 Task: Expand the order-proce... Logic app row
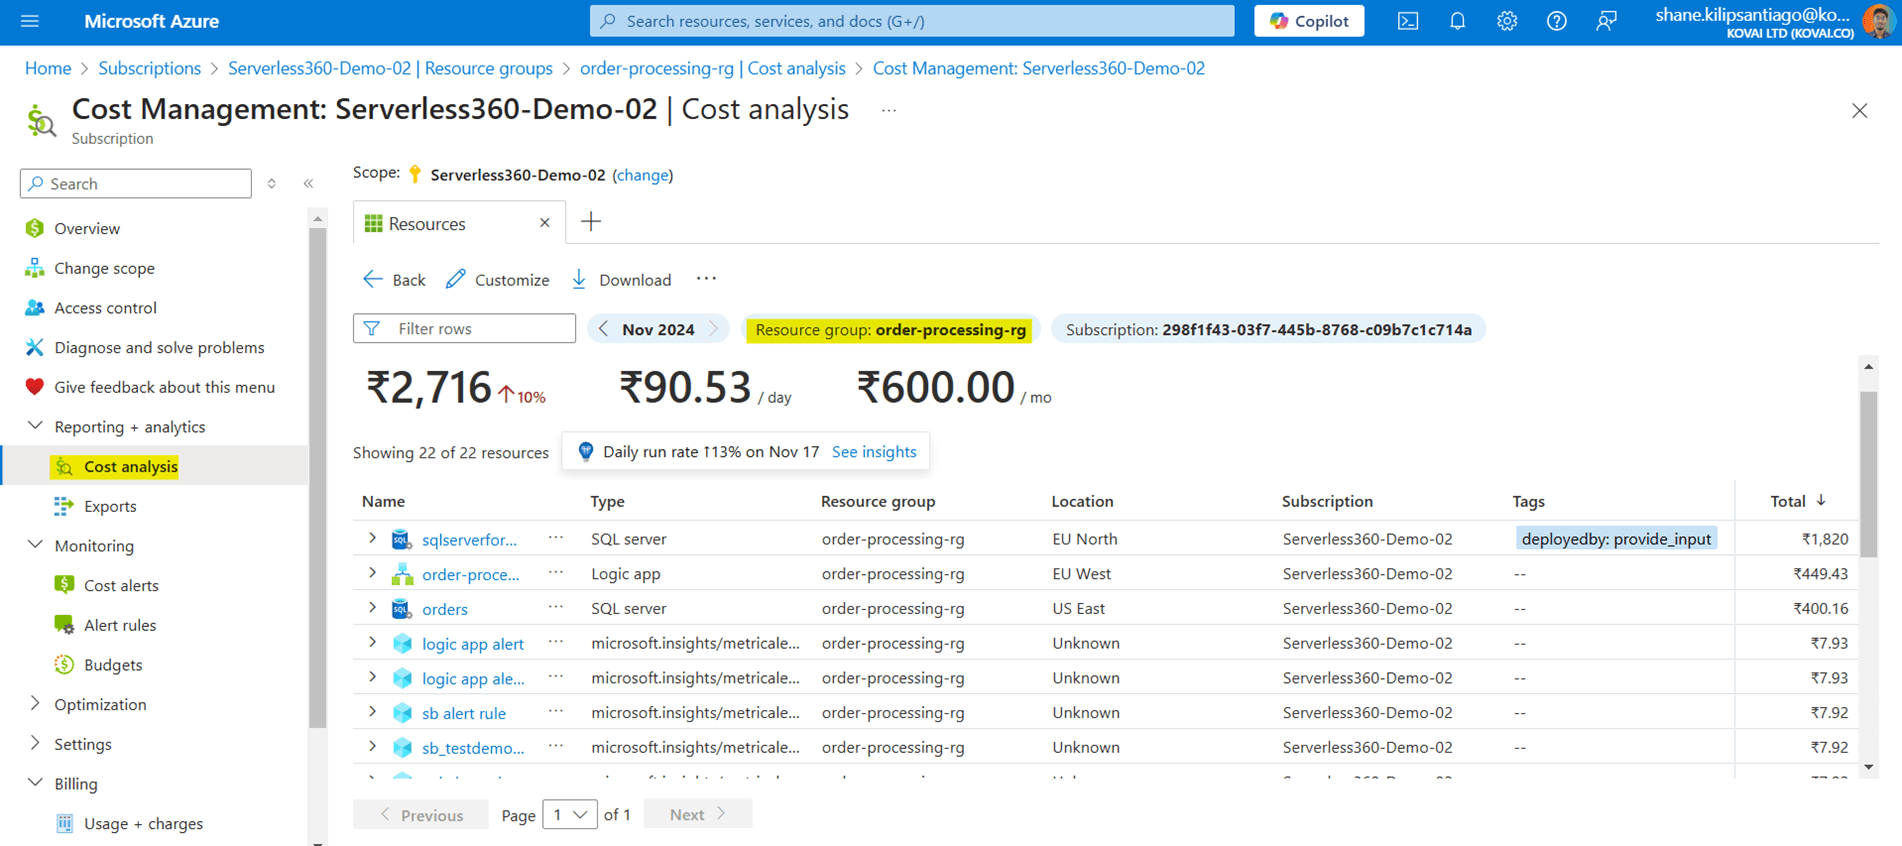click(x=372, y=573)
